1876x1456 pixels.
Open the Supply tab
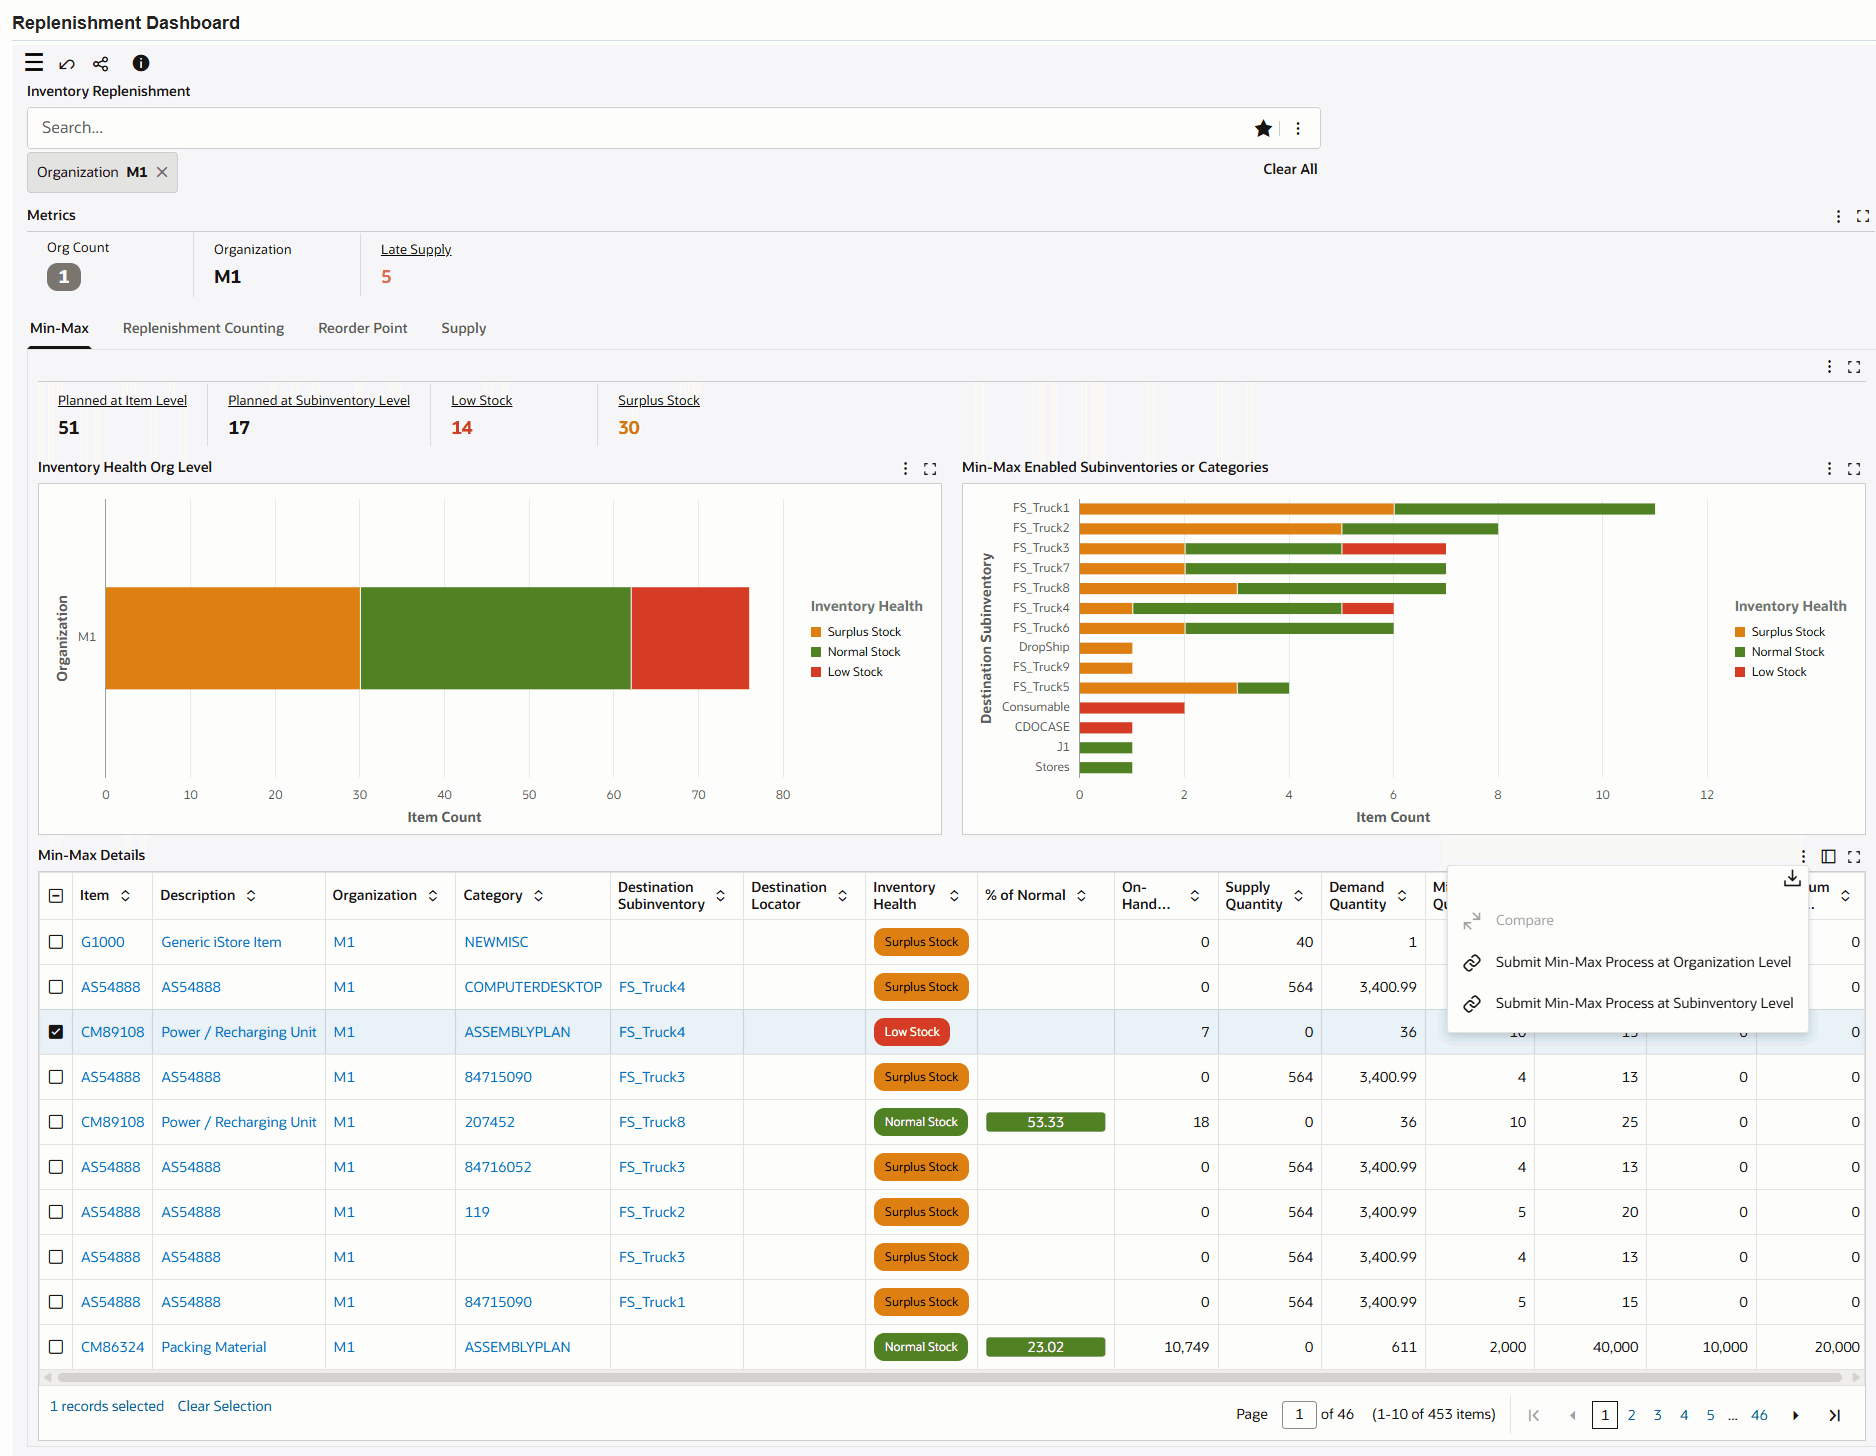[463, 328]
